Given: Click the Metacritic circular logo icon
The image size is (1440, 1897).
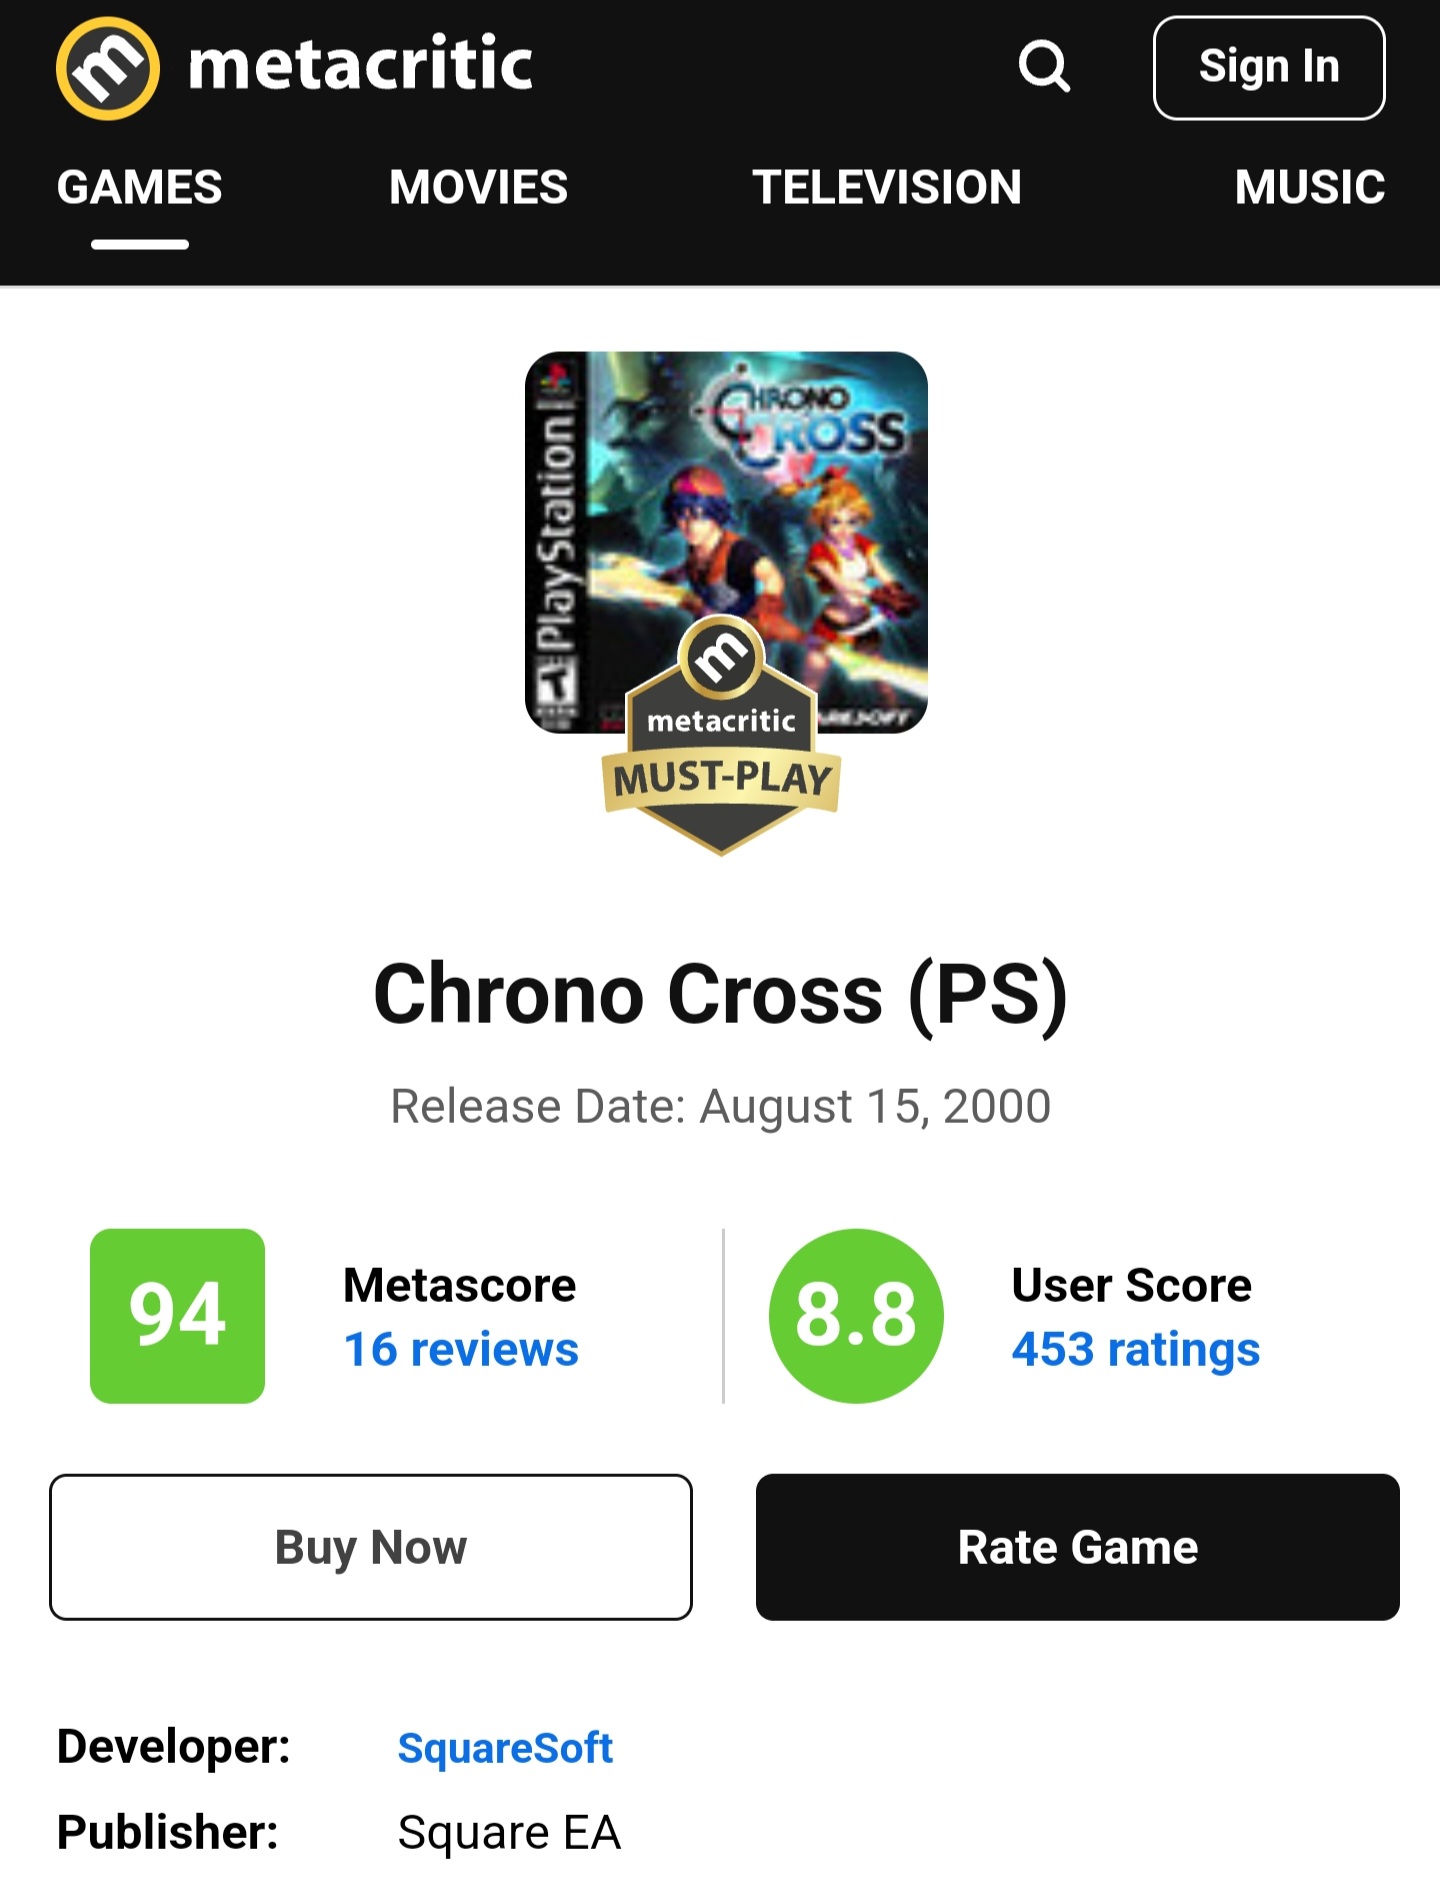Looking at the screenshot, I should click(x=108, y=68).
